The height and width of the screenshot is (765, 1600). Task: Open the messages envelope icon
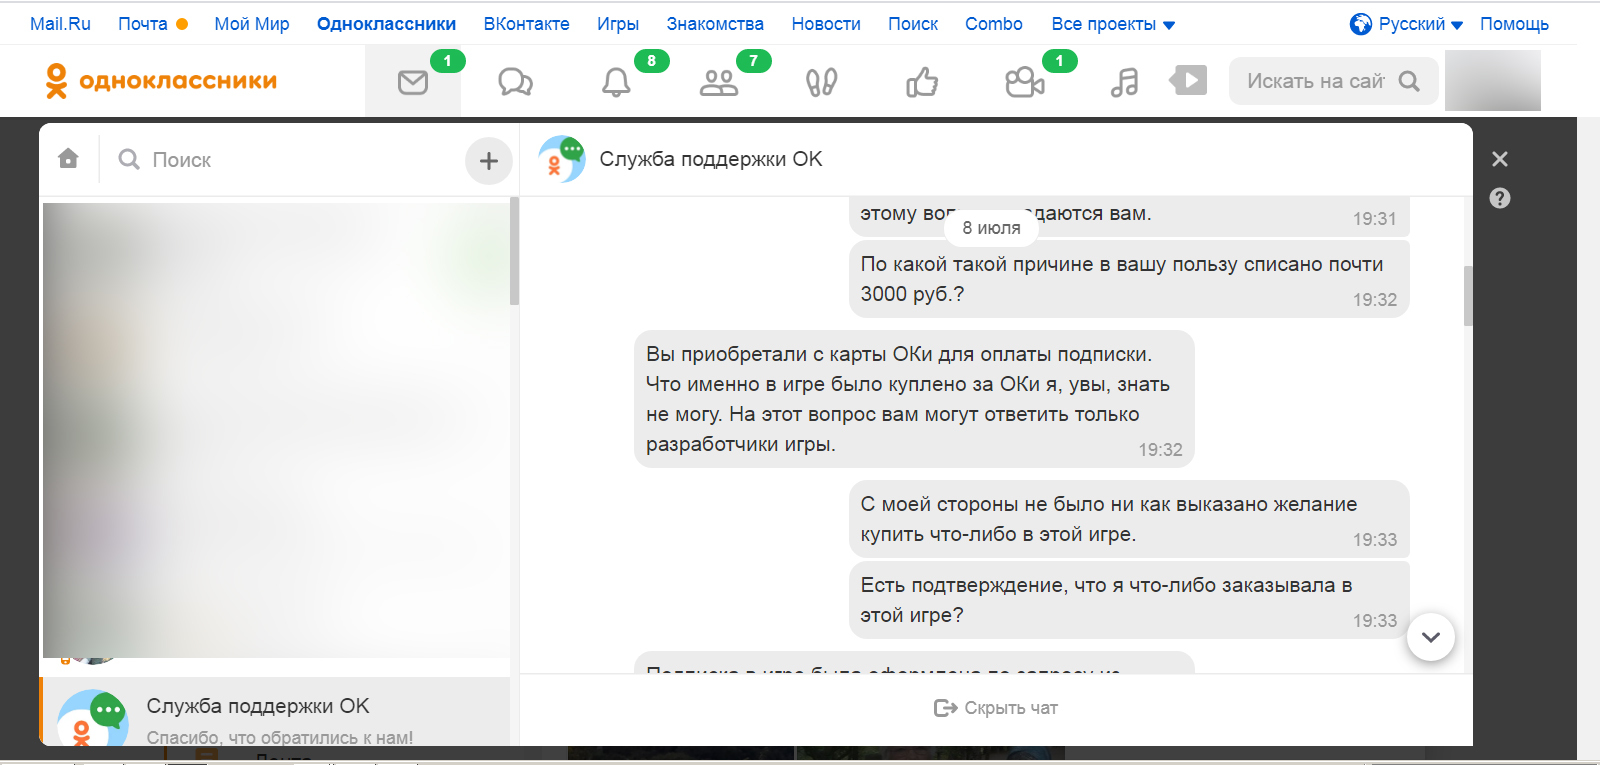pyautogui.click(x=413, y=82)
